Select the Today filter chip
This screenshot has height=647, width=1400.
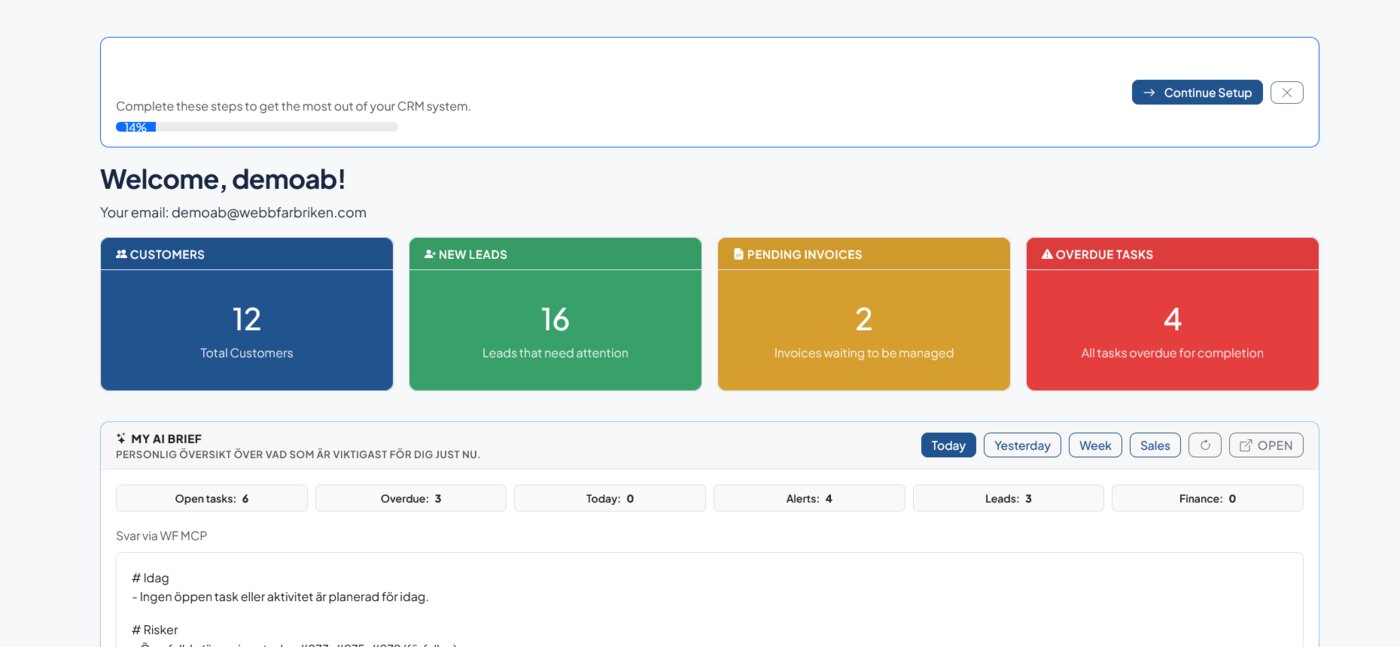[948, 445]
